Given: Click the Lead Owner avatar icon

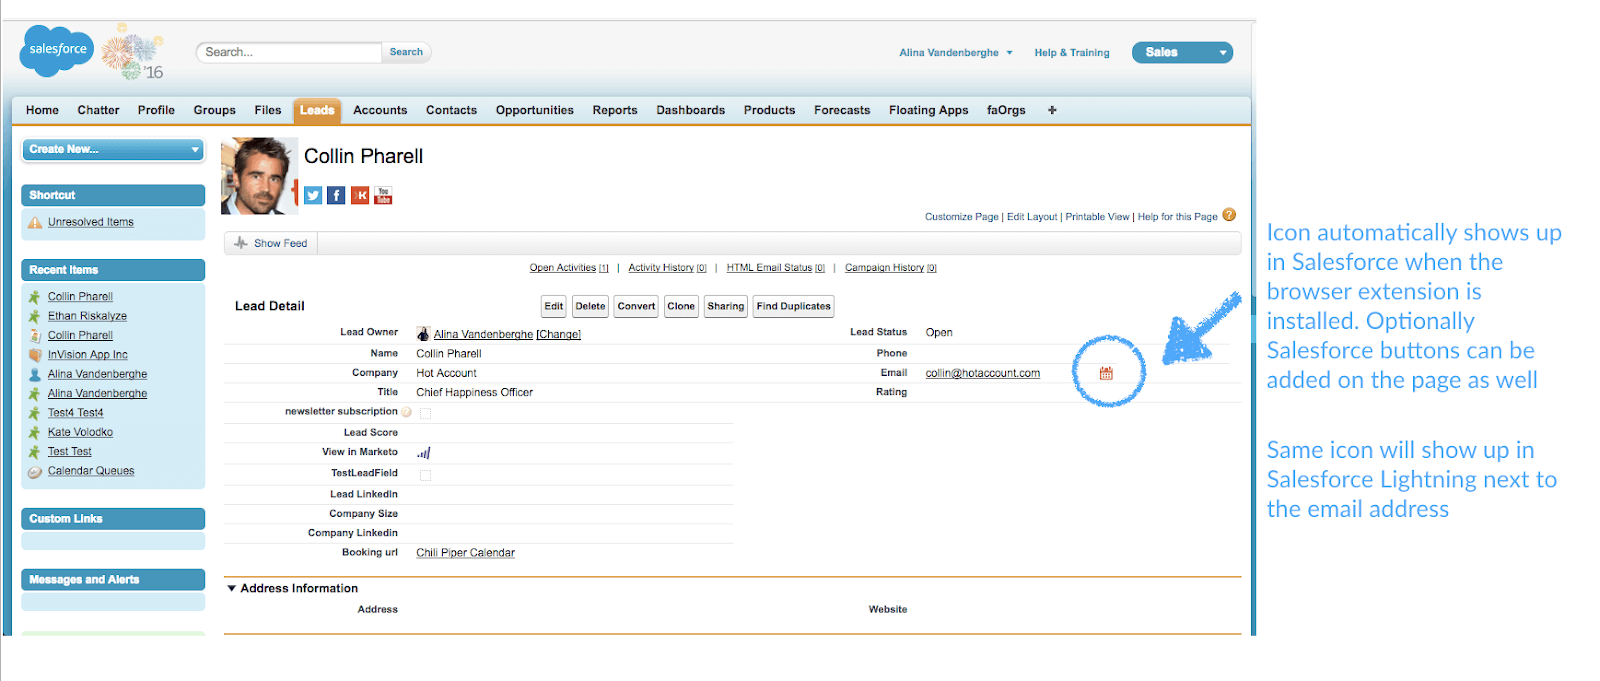Looking at the screenshot, I should (423, 334).
